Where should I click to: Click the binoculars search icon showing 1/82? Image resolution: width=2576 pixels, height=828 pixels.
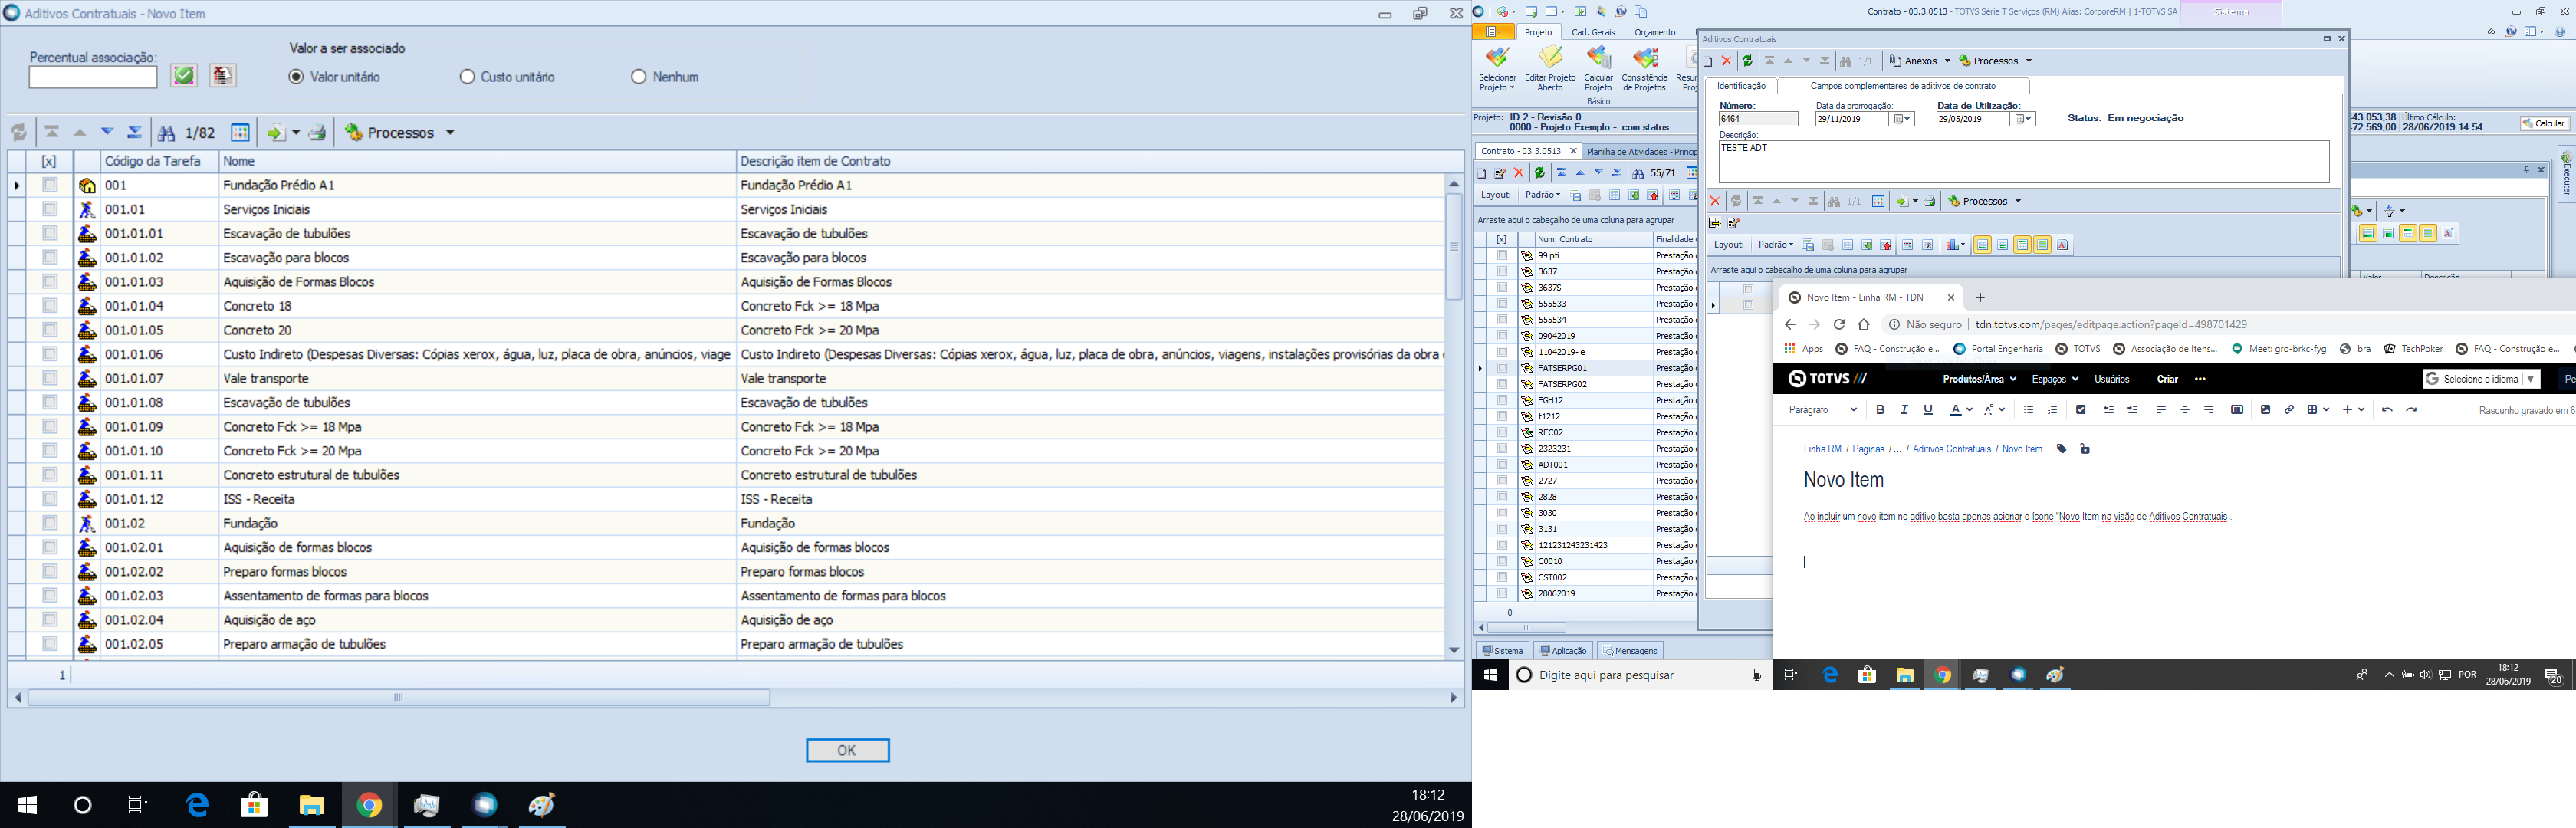point(167,133)
